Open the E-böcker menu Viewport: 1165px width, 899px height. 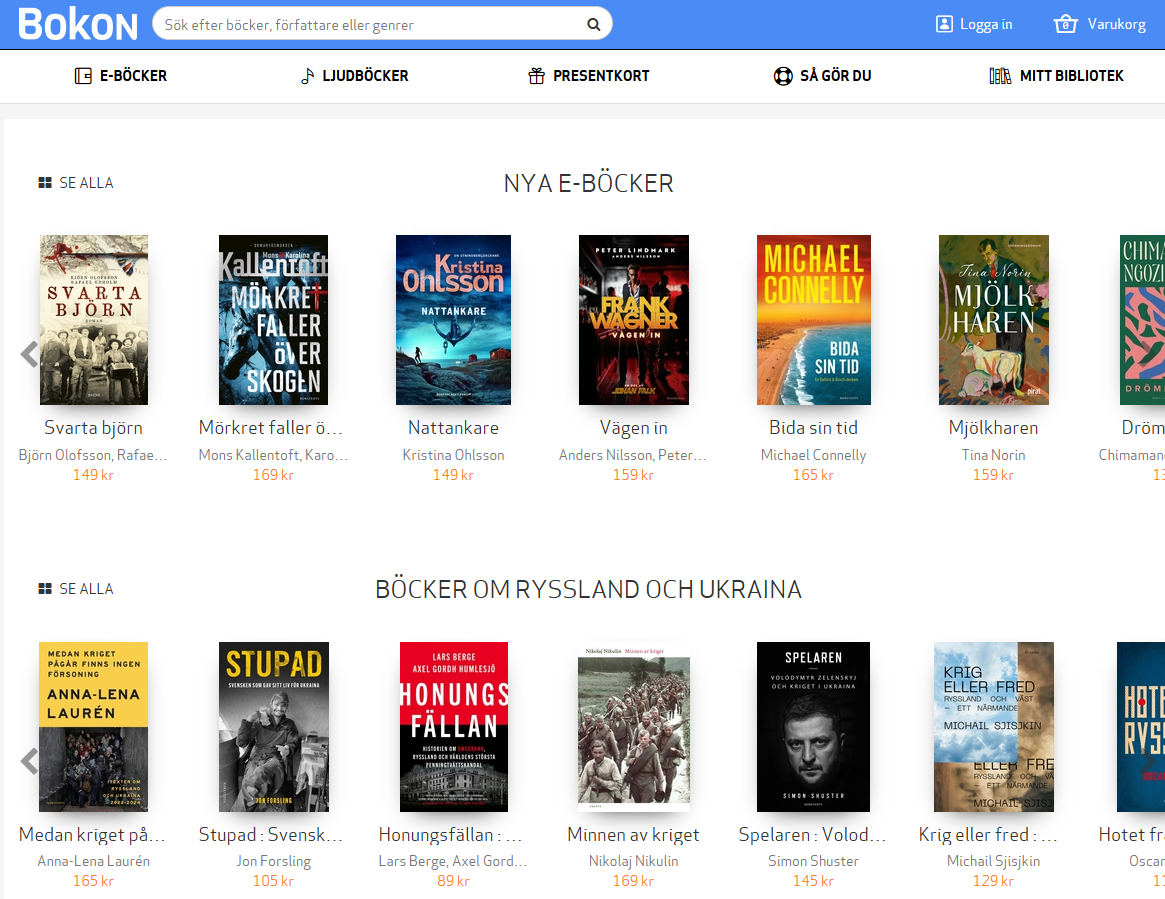(x=121, y=76)
